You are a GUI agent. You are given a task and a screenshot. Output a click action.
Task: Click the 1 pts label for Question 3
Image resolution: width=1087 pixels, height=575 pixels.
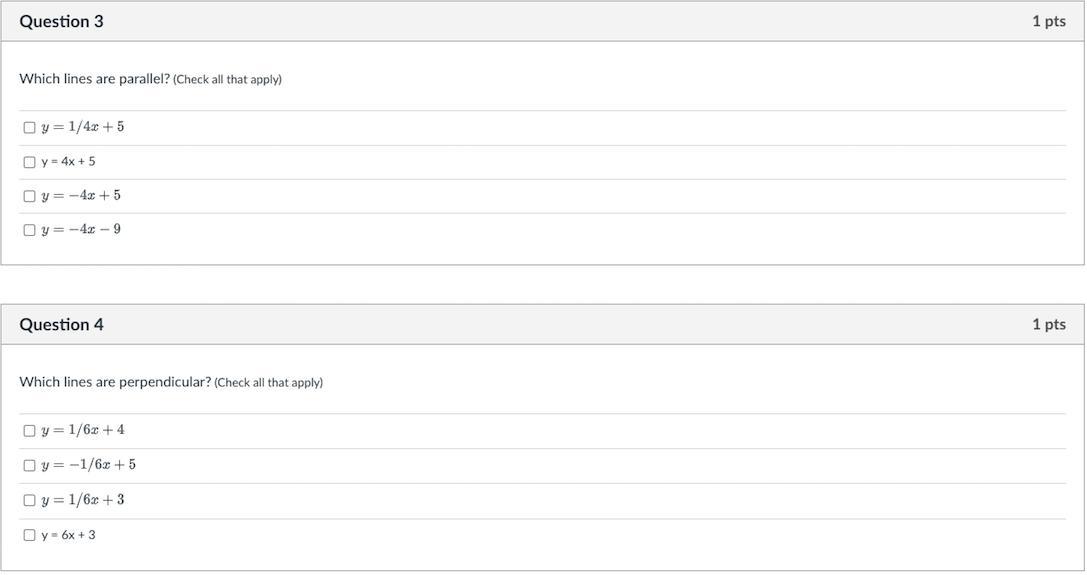pyautogui.click(x=1048, y=21)
